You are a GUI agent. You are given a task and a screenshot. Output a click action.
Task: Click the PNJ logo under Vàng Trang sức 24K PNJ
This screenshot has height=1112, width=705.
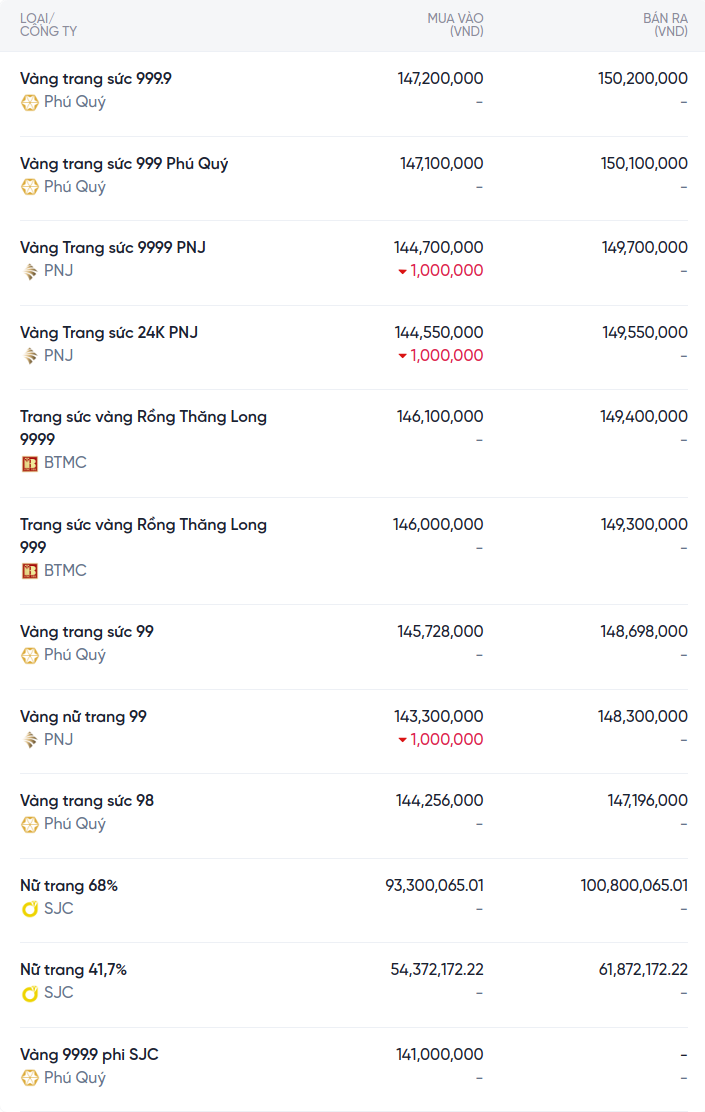[30, 356]
